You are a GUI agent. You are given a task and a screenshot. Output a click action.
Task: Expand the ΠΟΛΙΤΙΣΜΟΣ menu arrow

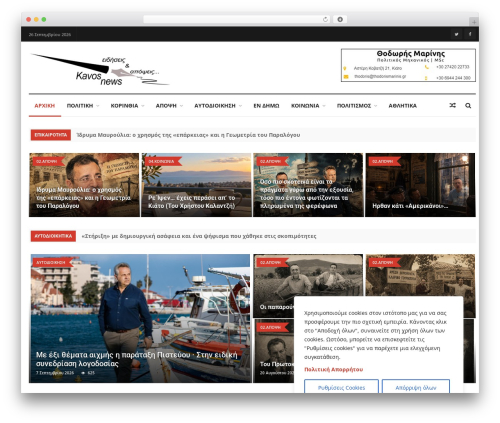tap(376, 106)
